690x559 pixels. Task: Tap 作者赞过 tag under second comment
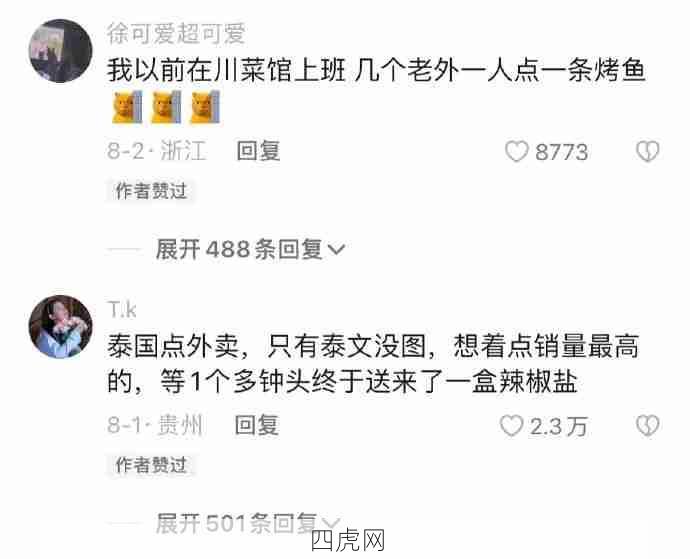[151, 465]
